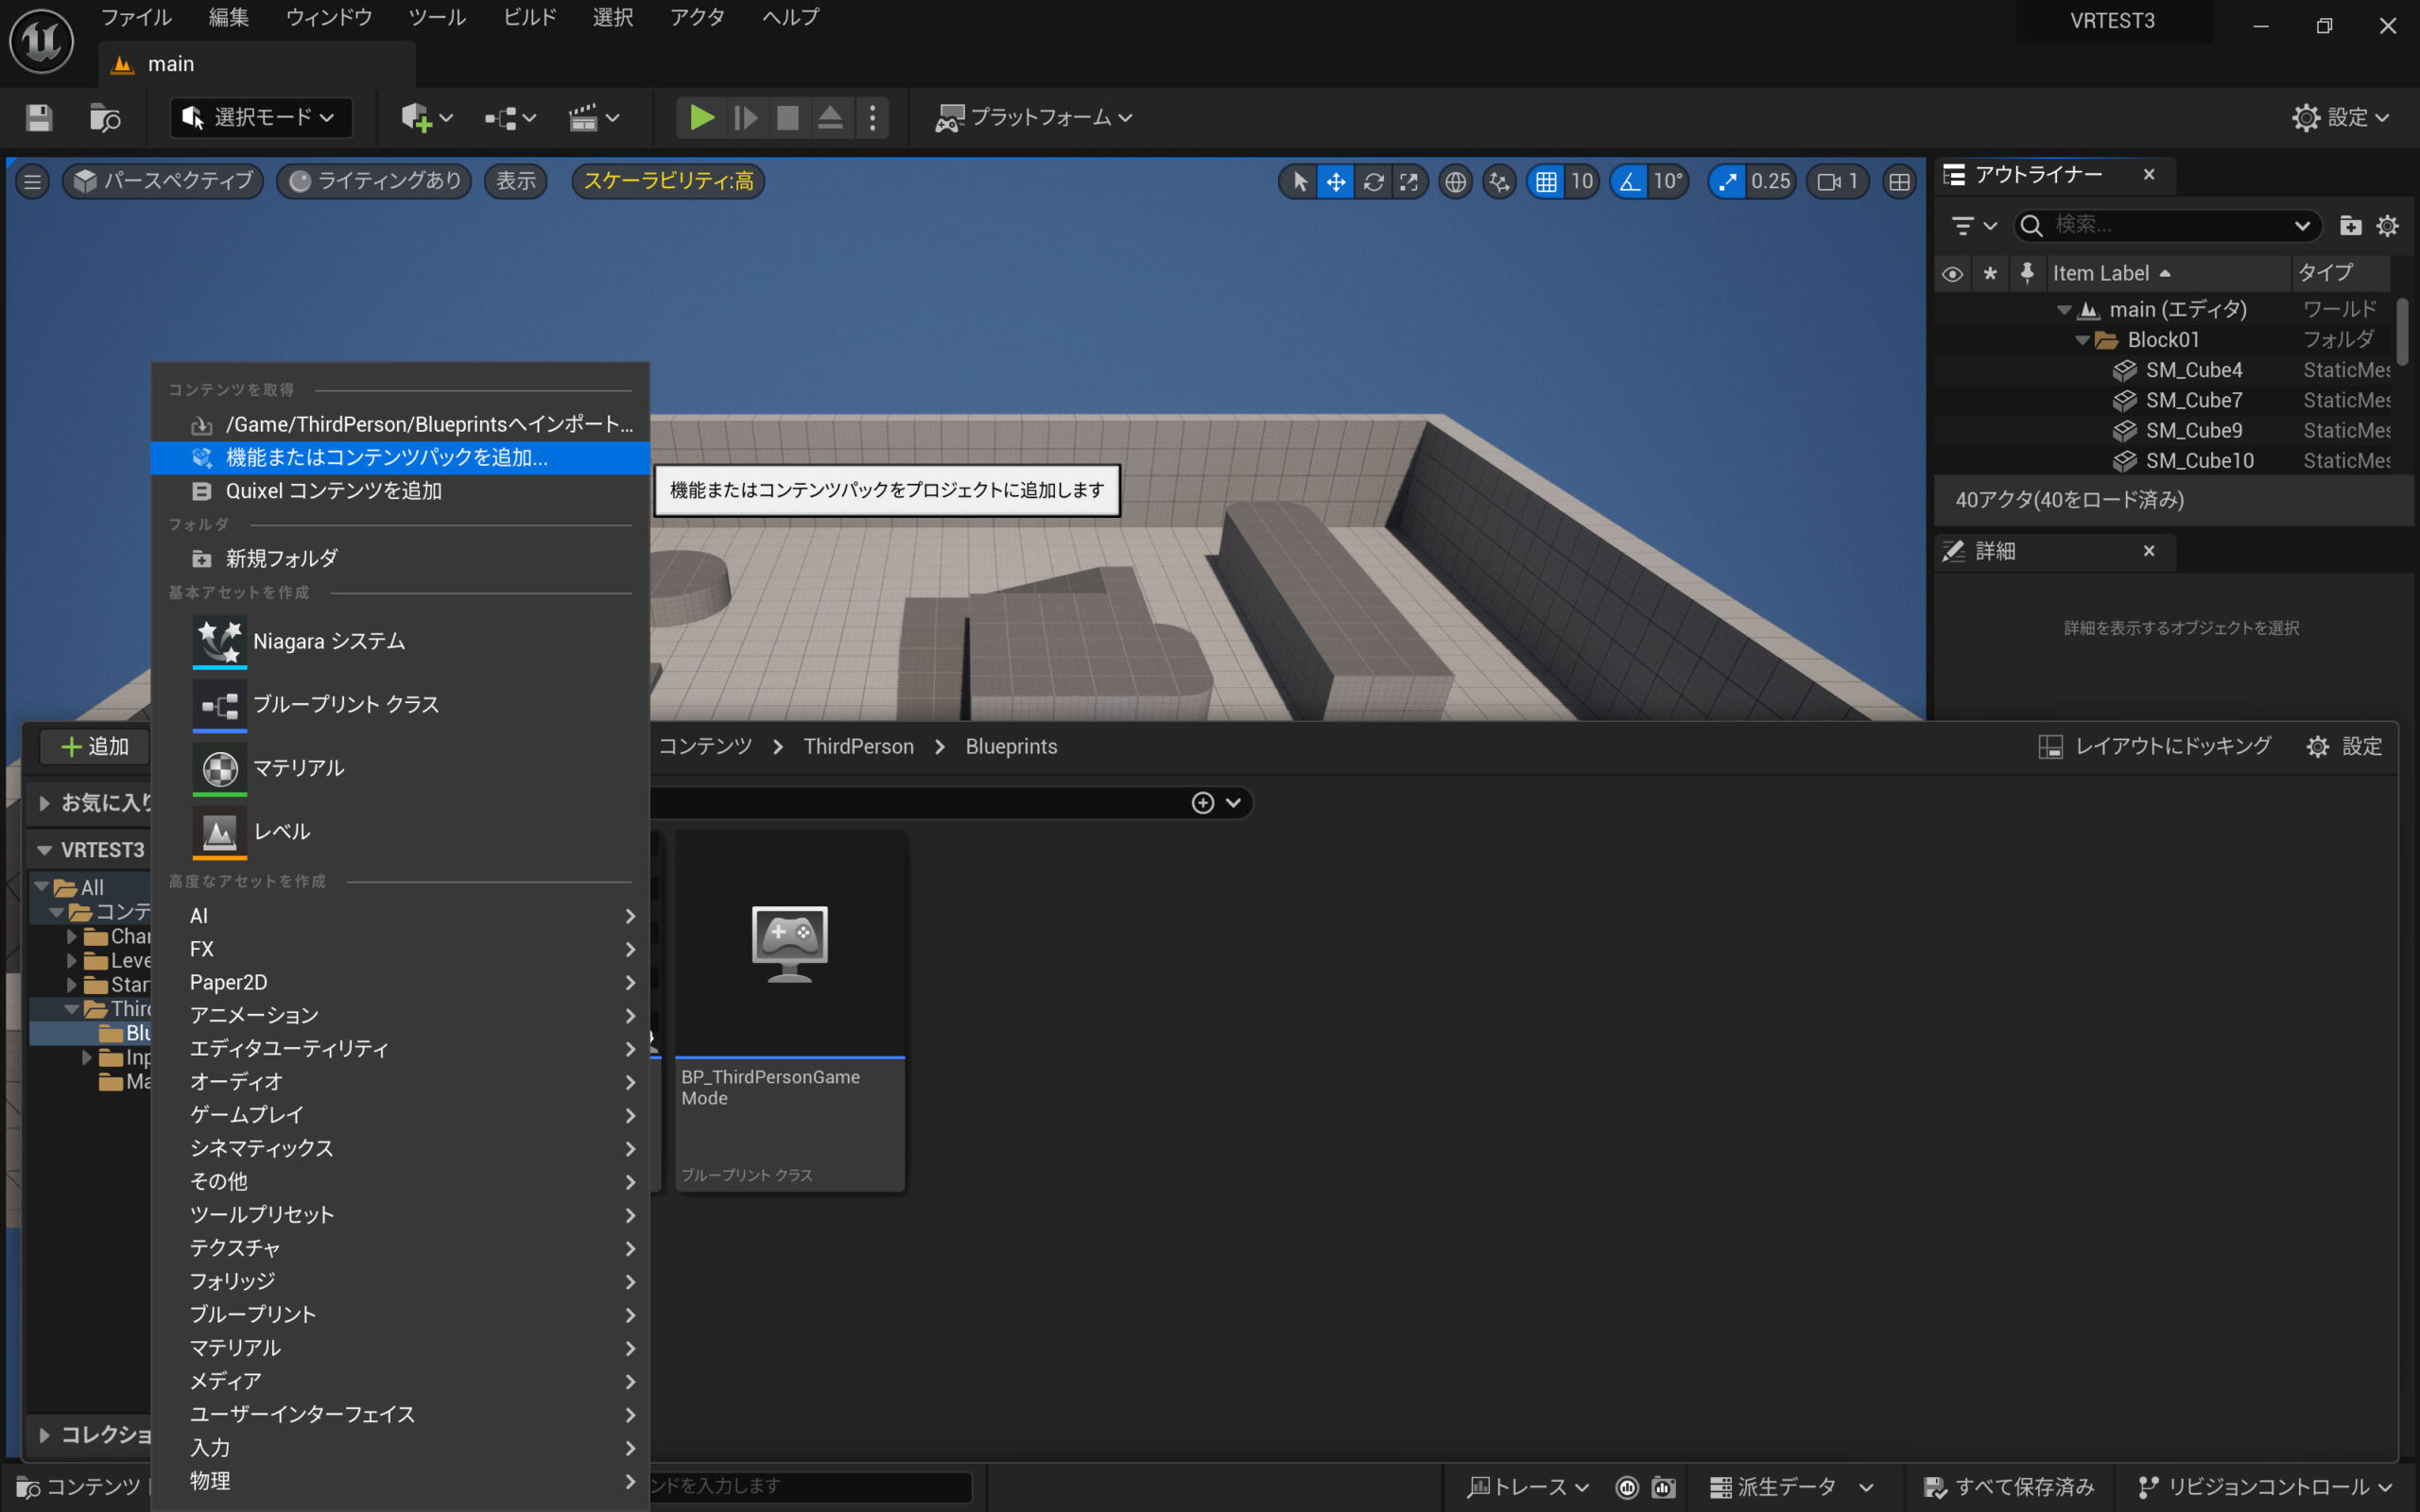Collapse the Block01 folder in Outliner

point(2082,340)
